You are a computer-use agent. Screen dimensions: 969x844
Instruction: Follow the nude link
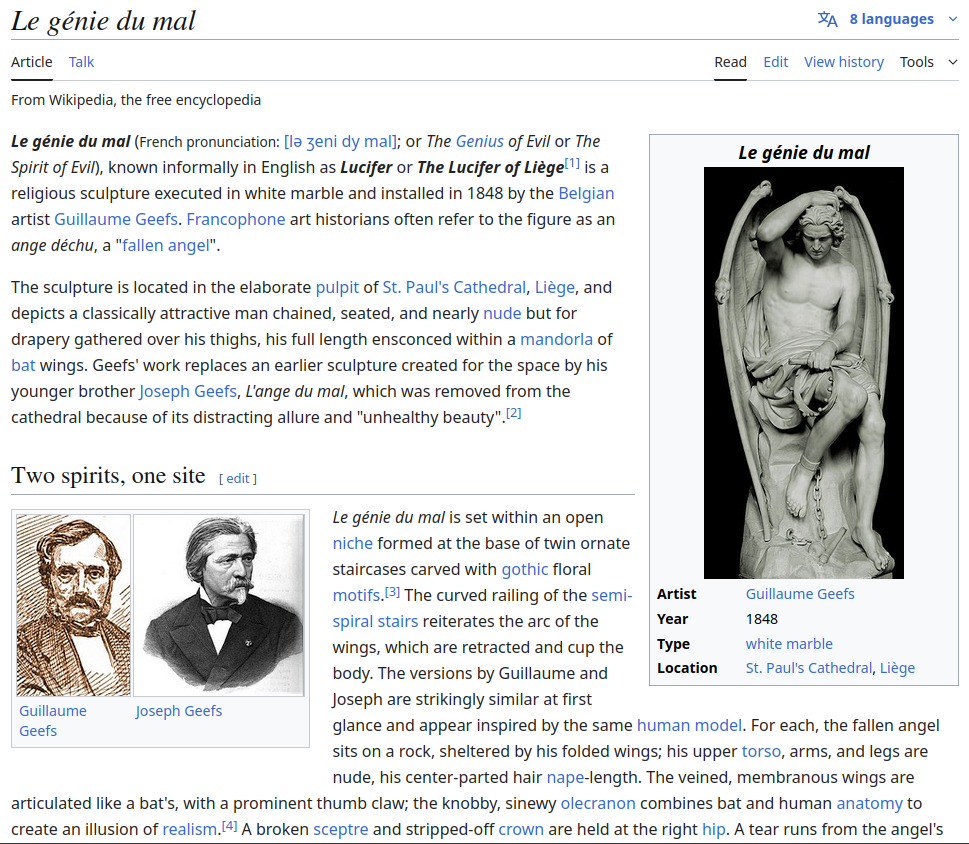coord(502,313)
